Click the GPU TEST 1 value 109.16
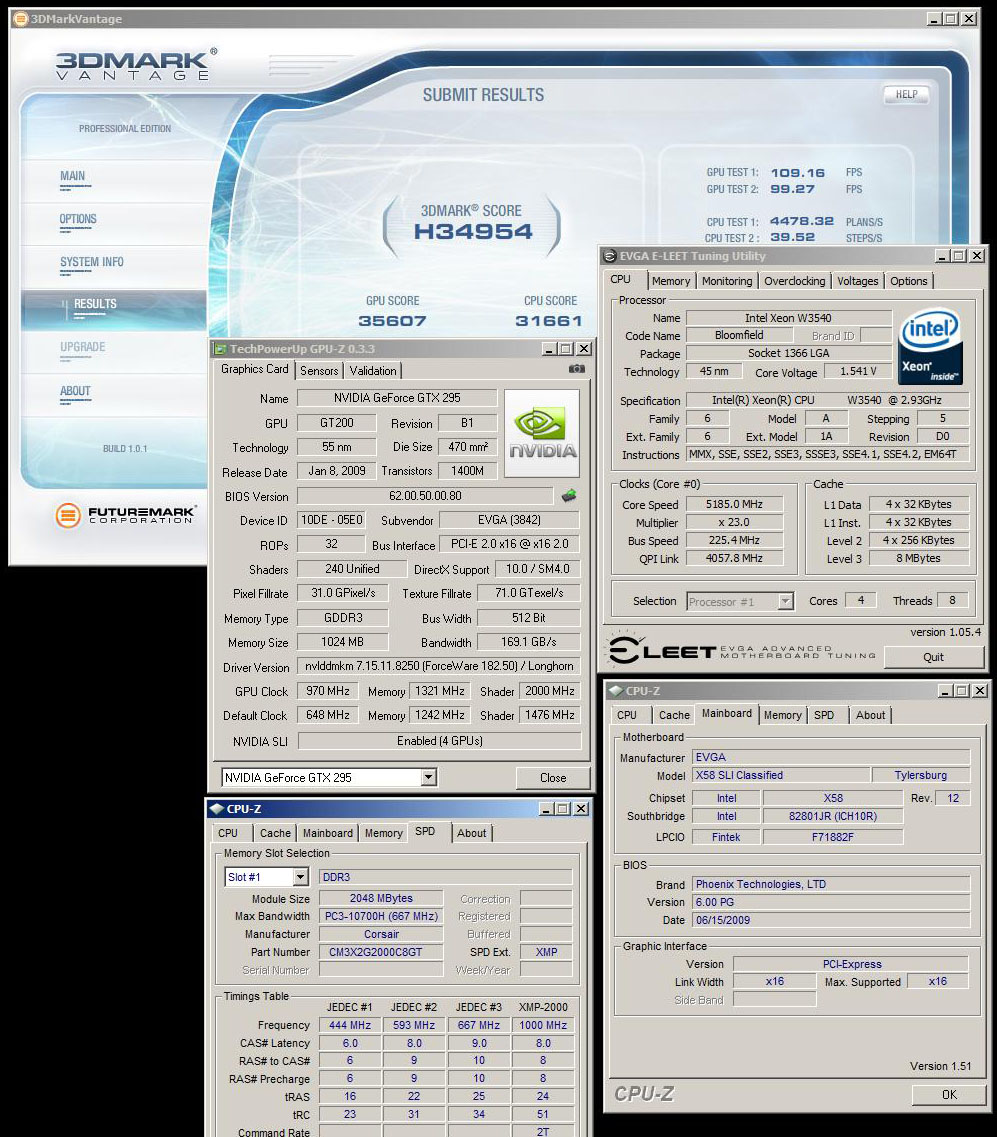The width and height of the screenshot is (997, 1137). pyautogui.click(x=798, y=173)
